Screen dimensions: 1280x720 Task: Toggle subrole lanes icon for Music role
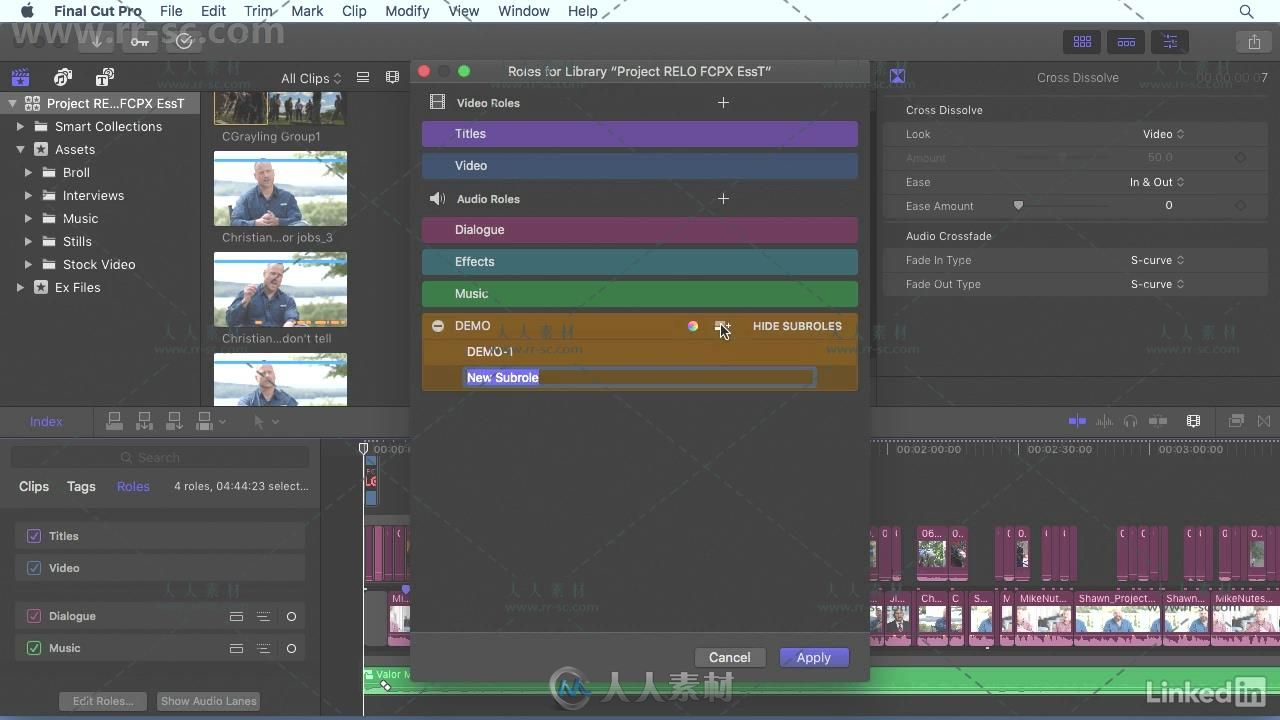pos(263,648)
